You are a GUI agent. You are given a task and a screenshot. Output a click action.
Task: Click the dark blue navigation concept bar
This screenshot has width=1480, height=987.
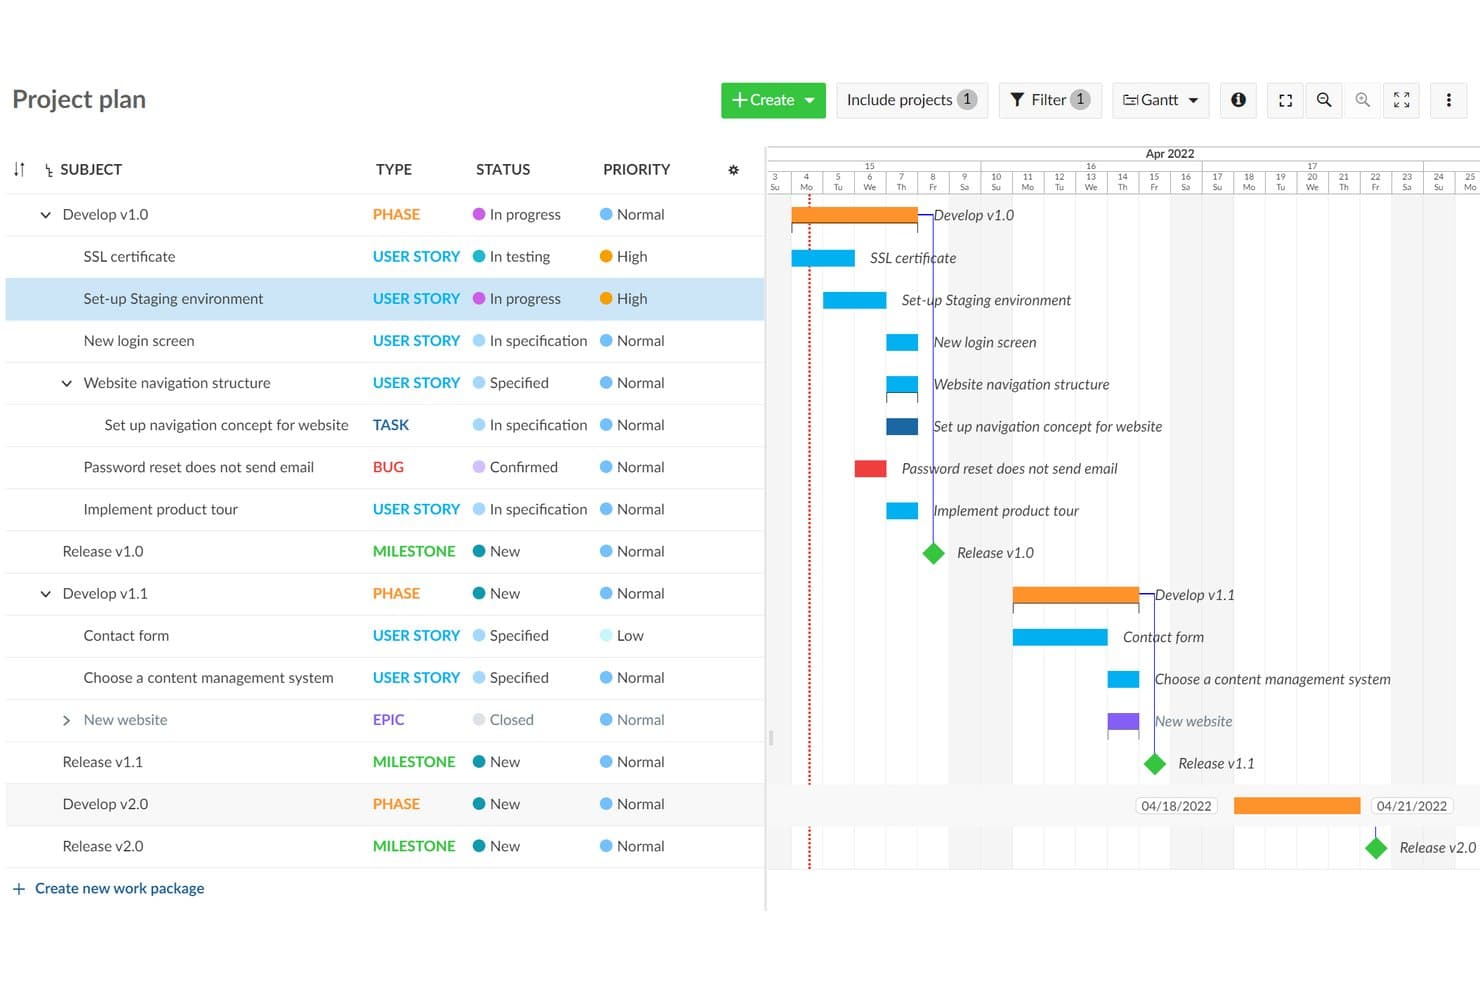(x=902, y=426)
